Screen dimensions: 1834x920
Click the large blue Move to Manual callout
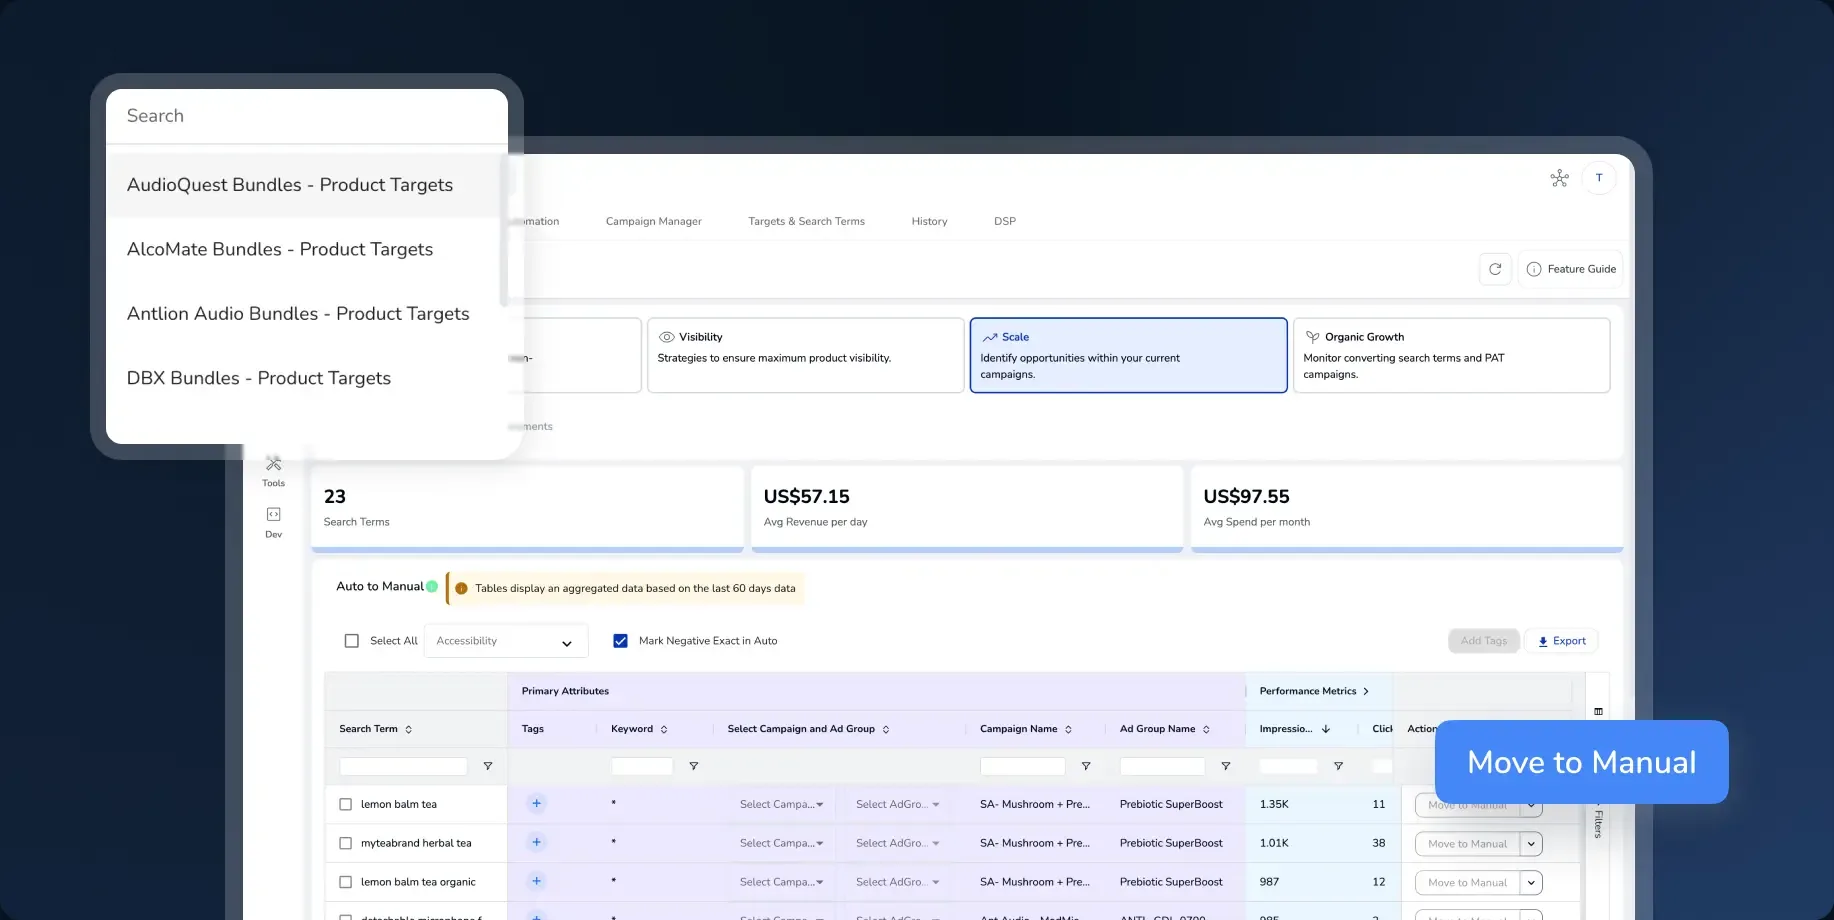point(1581,762)
